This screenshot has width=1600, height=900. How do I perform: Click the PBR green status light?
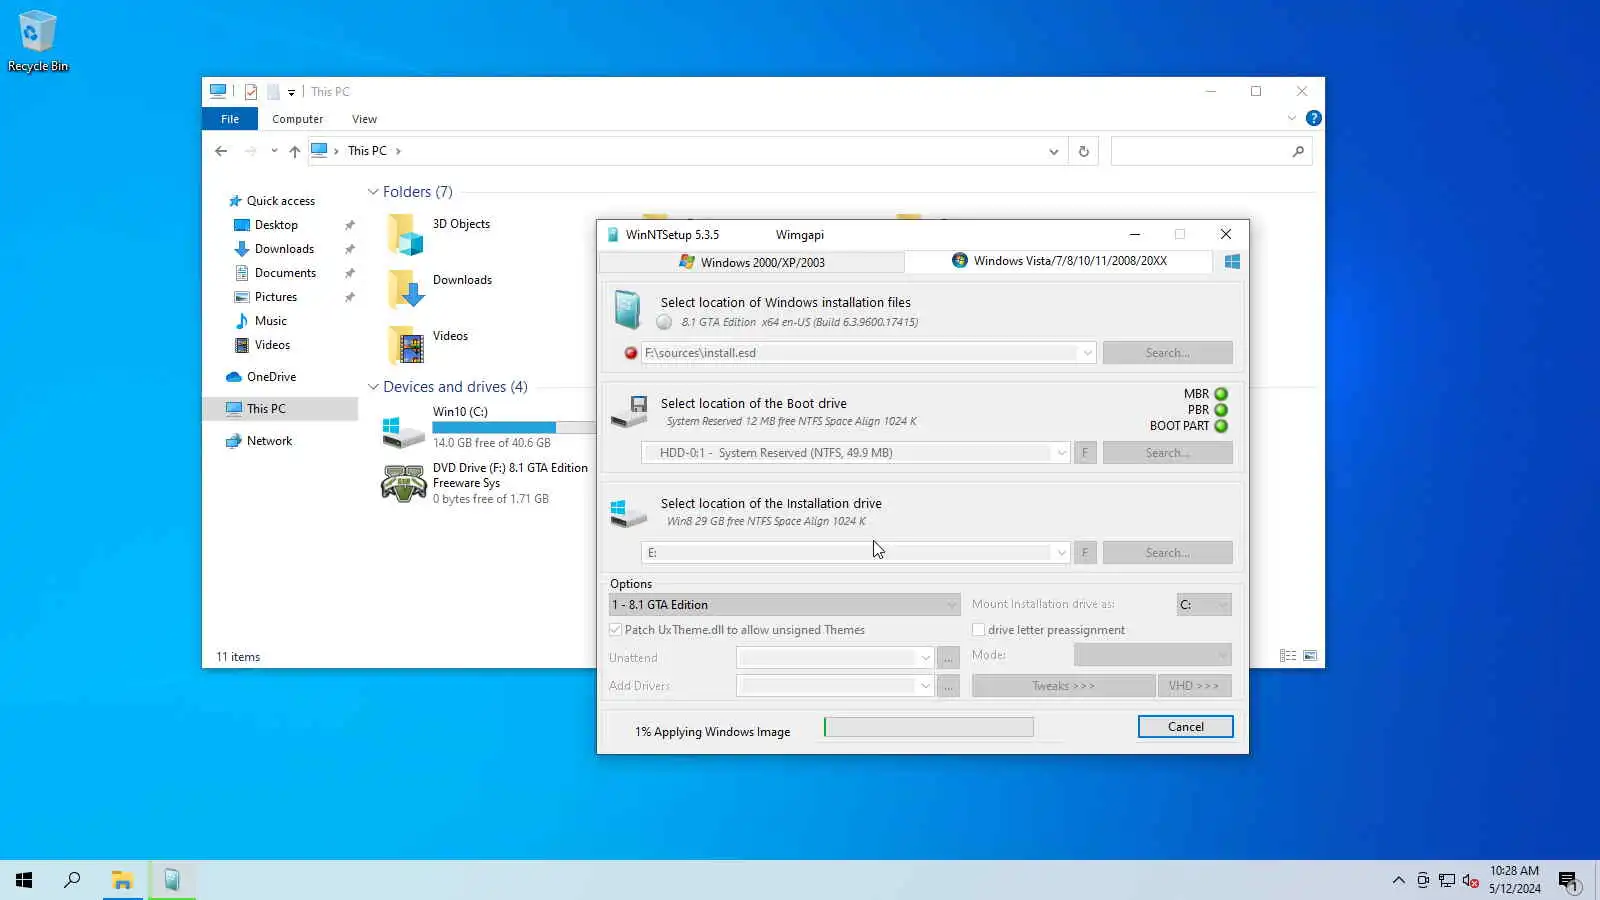point(1221,410)
